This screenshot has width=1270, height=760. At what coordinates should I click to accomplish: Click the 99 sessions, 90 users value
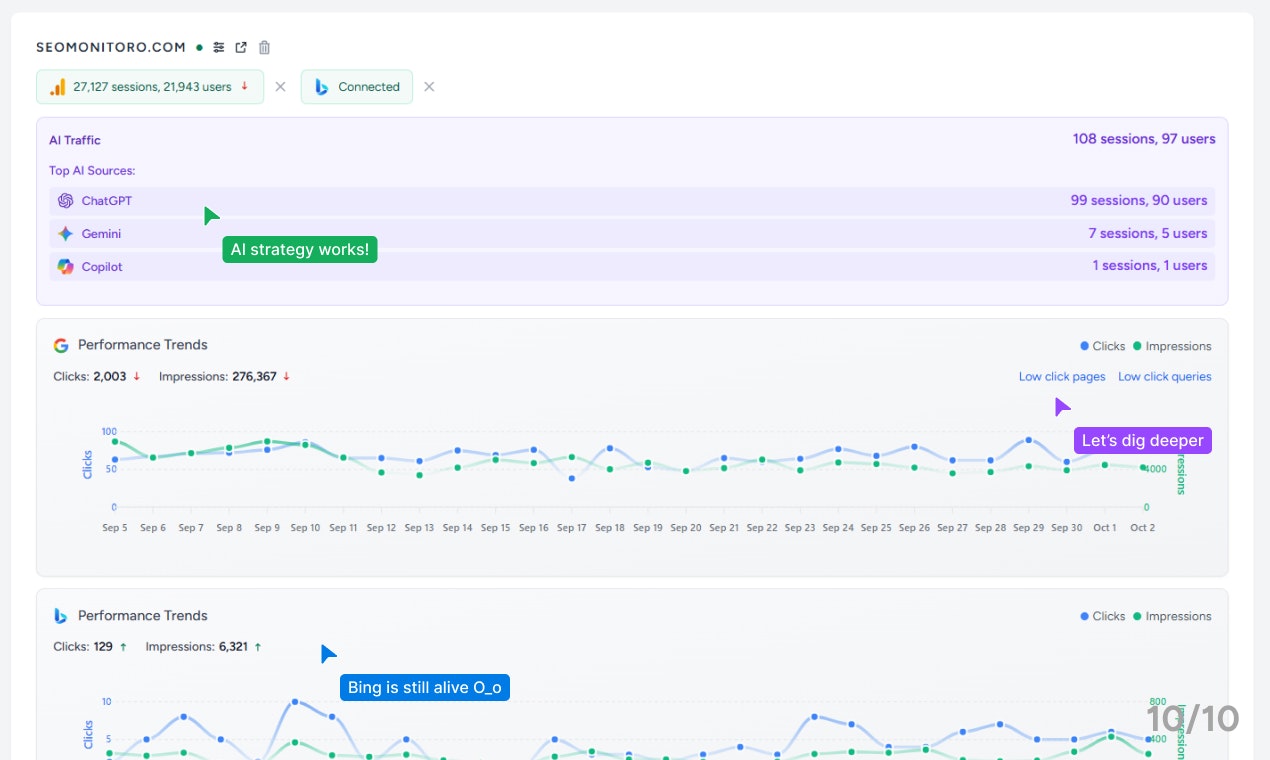[1139, 200]
